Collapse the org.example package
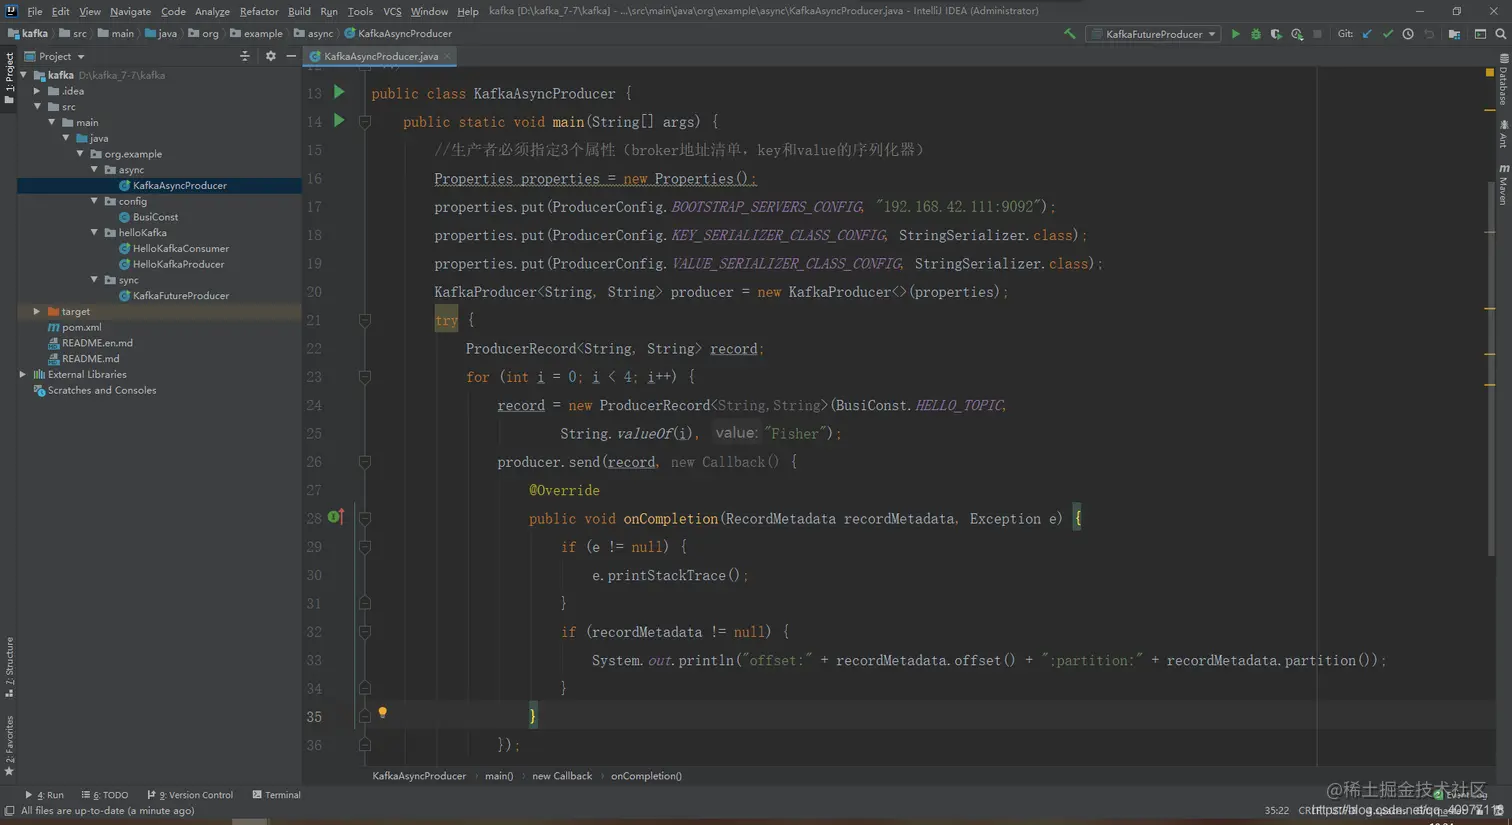Viewport: 1512px width, 825px height. [81, 154]
